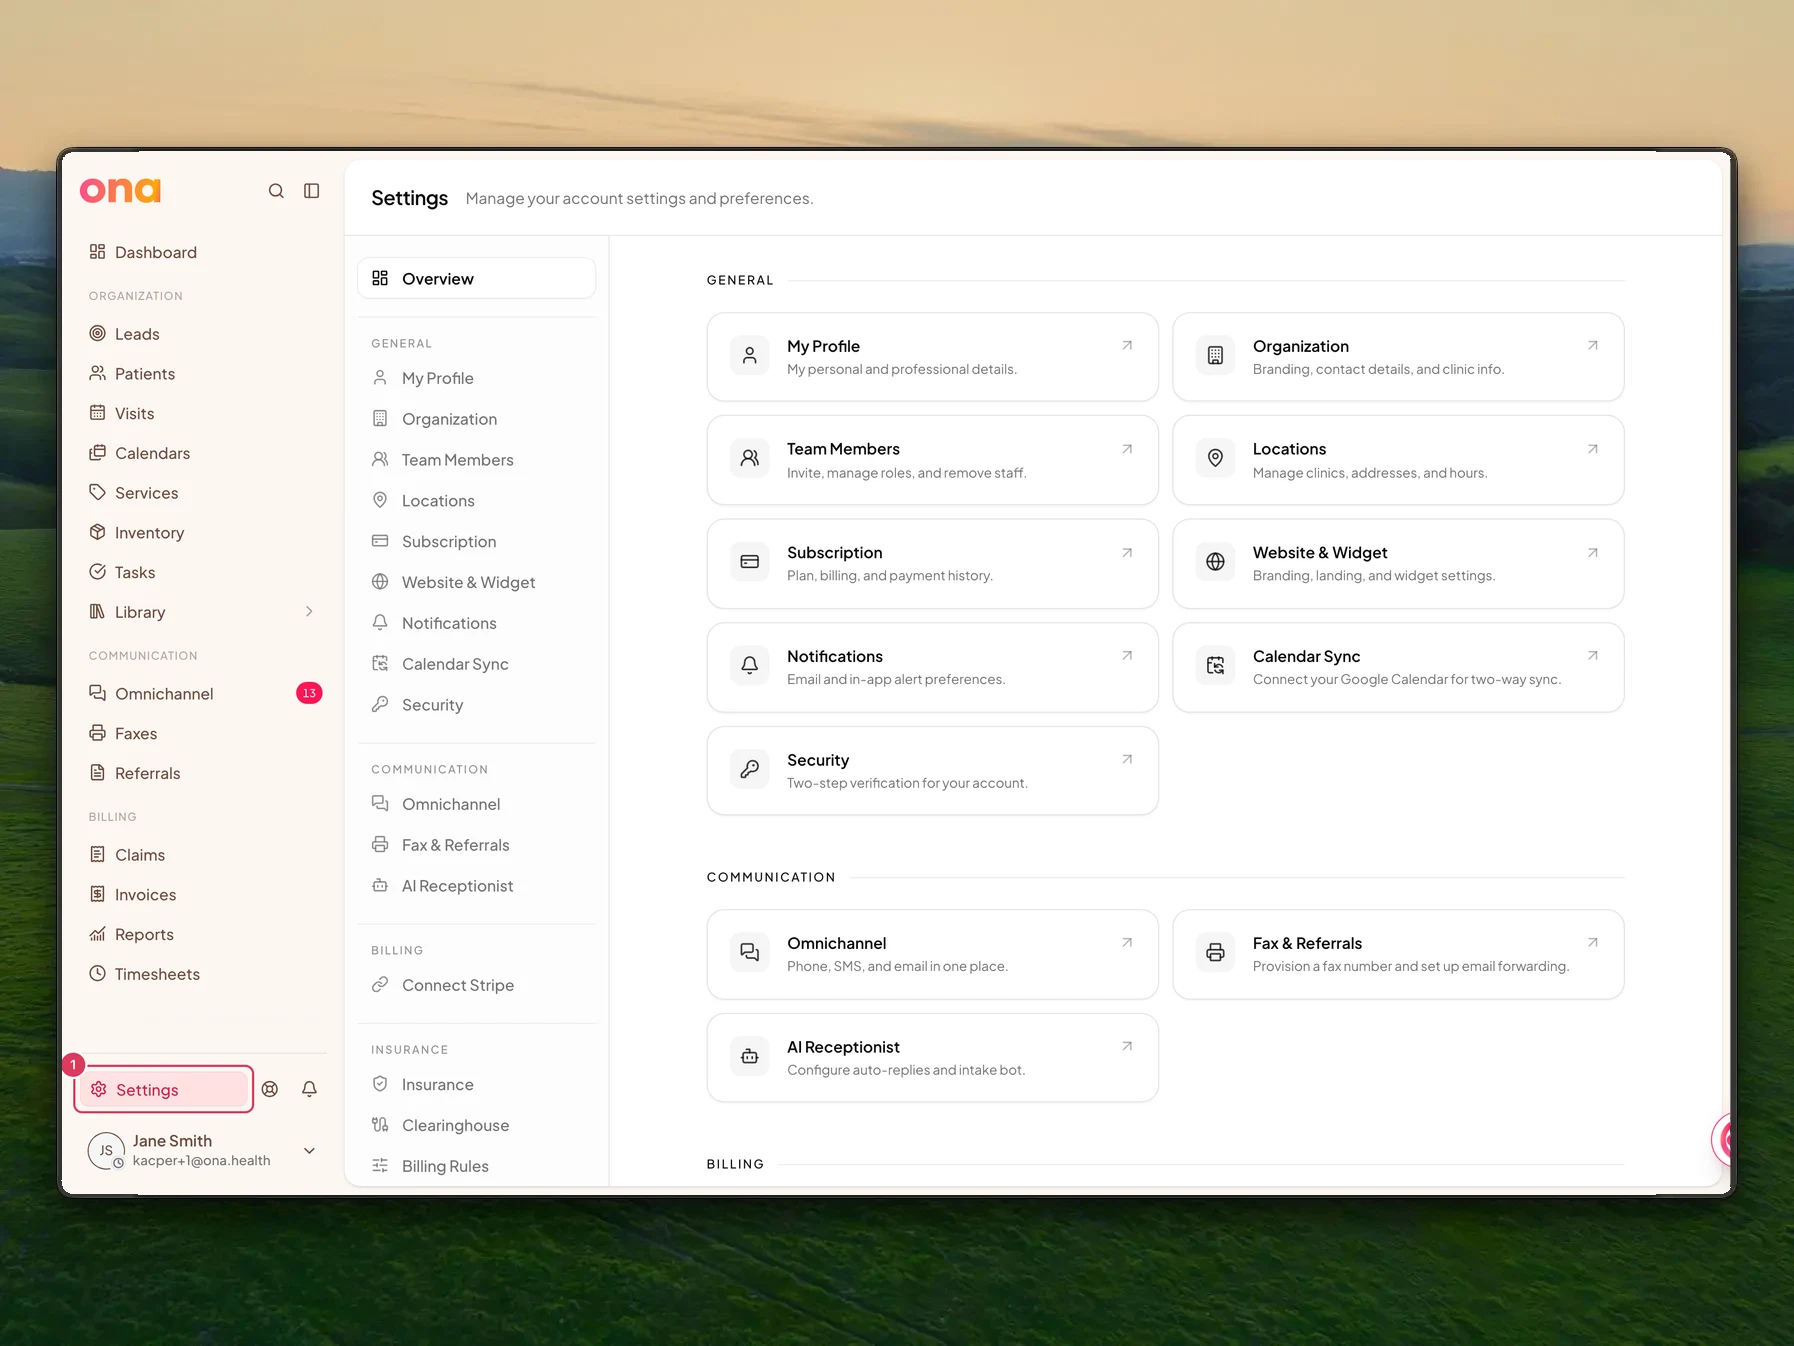The width and height of the screenshot is (1794, 1346).
Task: Open Billing Rules settings item
Action: tap(477, 1166)
